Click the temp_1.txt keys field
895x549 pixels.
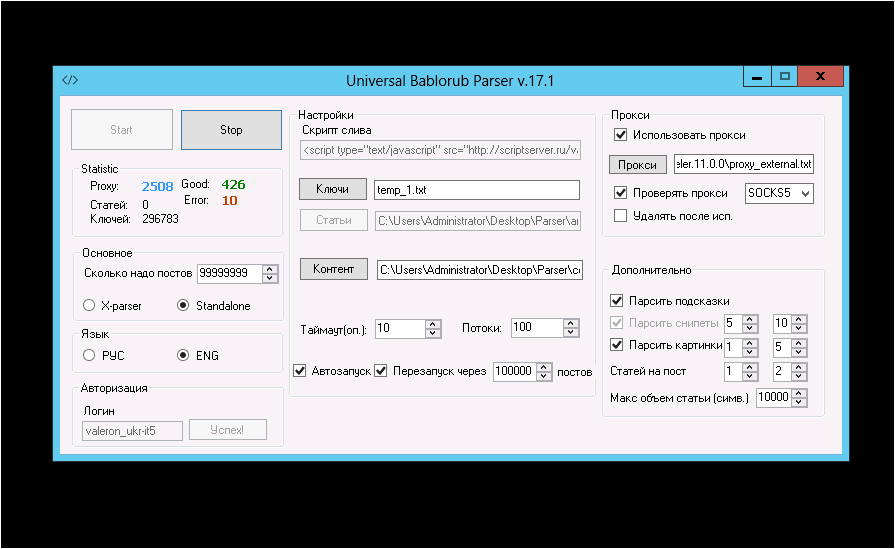pos(477,190)
